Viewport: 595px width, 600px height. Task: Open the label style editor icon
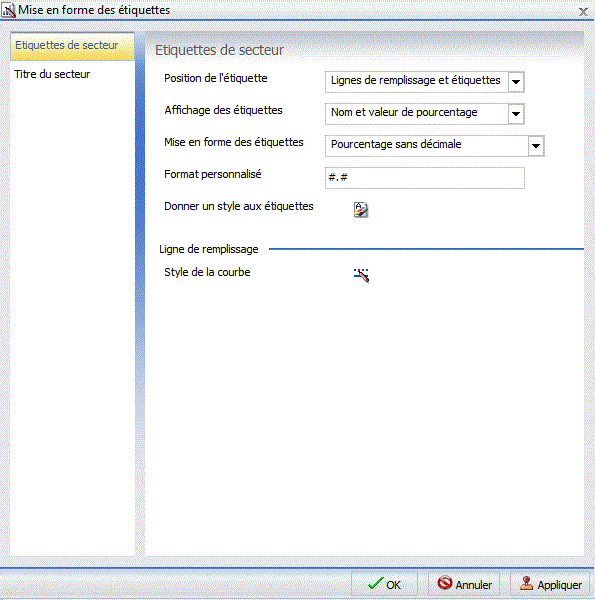(x=361, y=210)
